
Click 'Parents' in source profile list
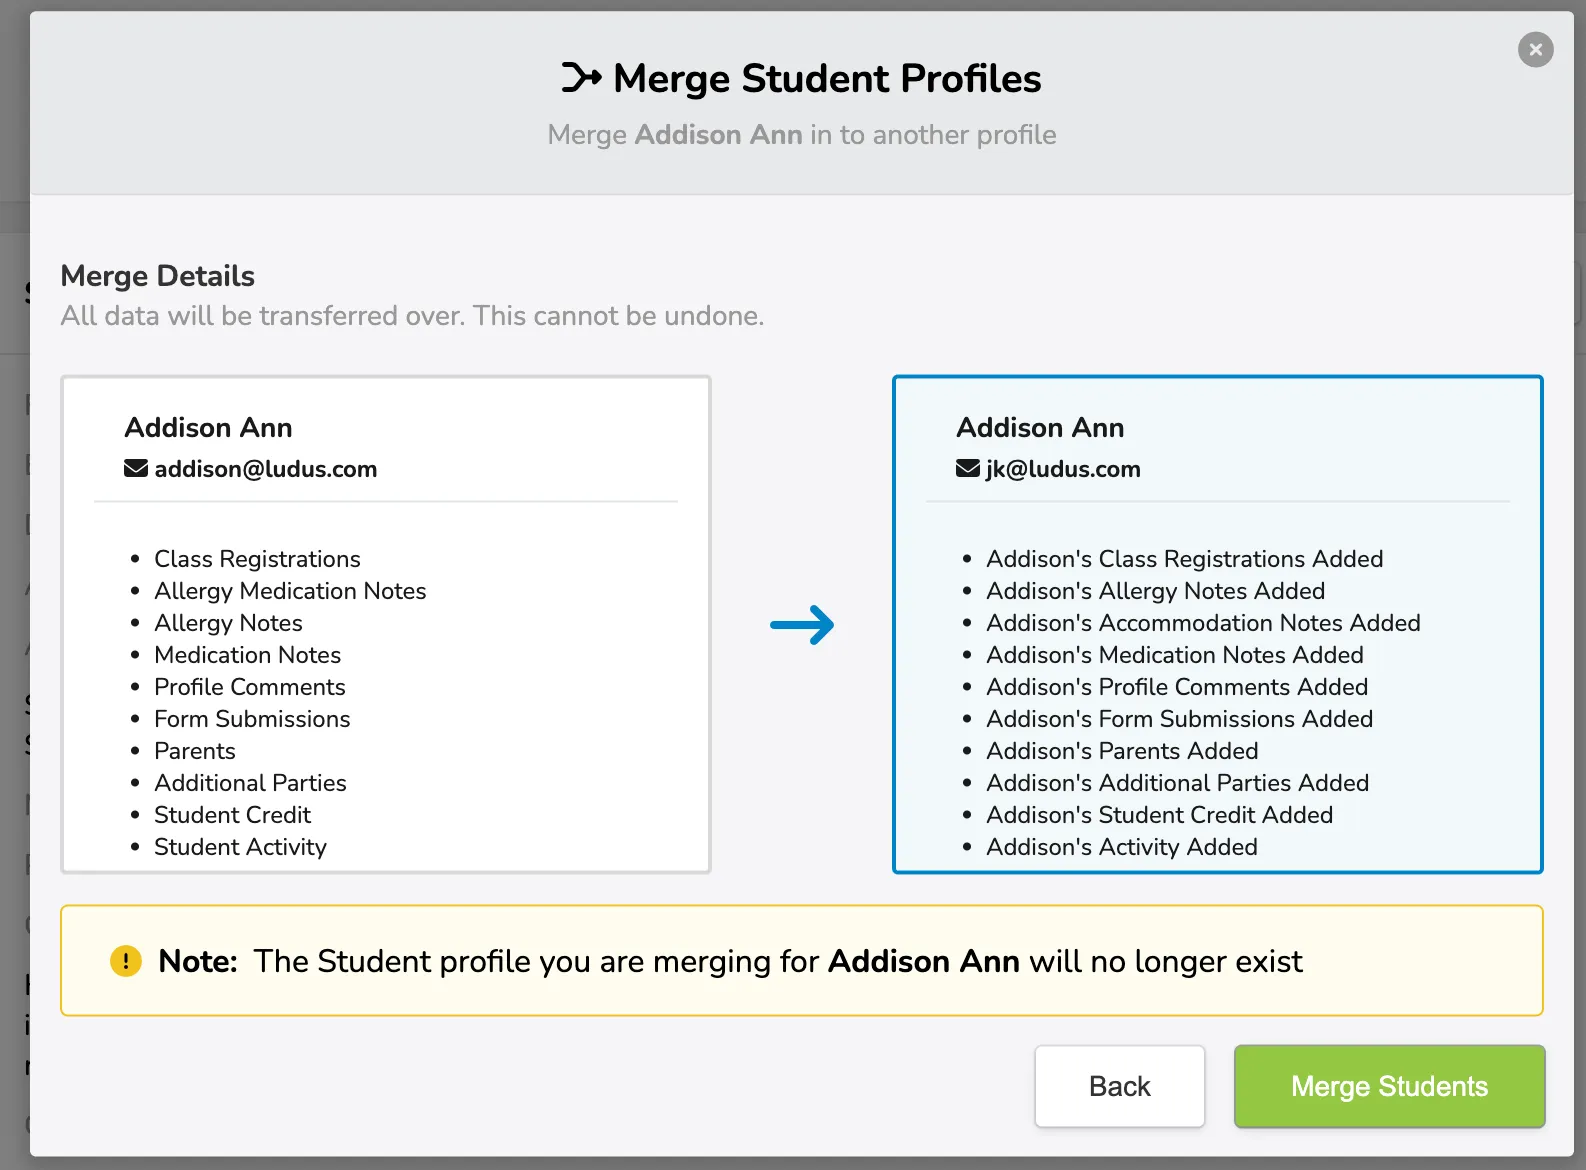coord(195,751)
